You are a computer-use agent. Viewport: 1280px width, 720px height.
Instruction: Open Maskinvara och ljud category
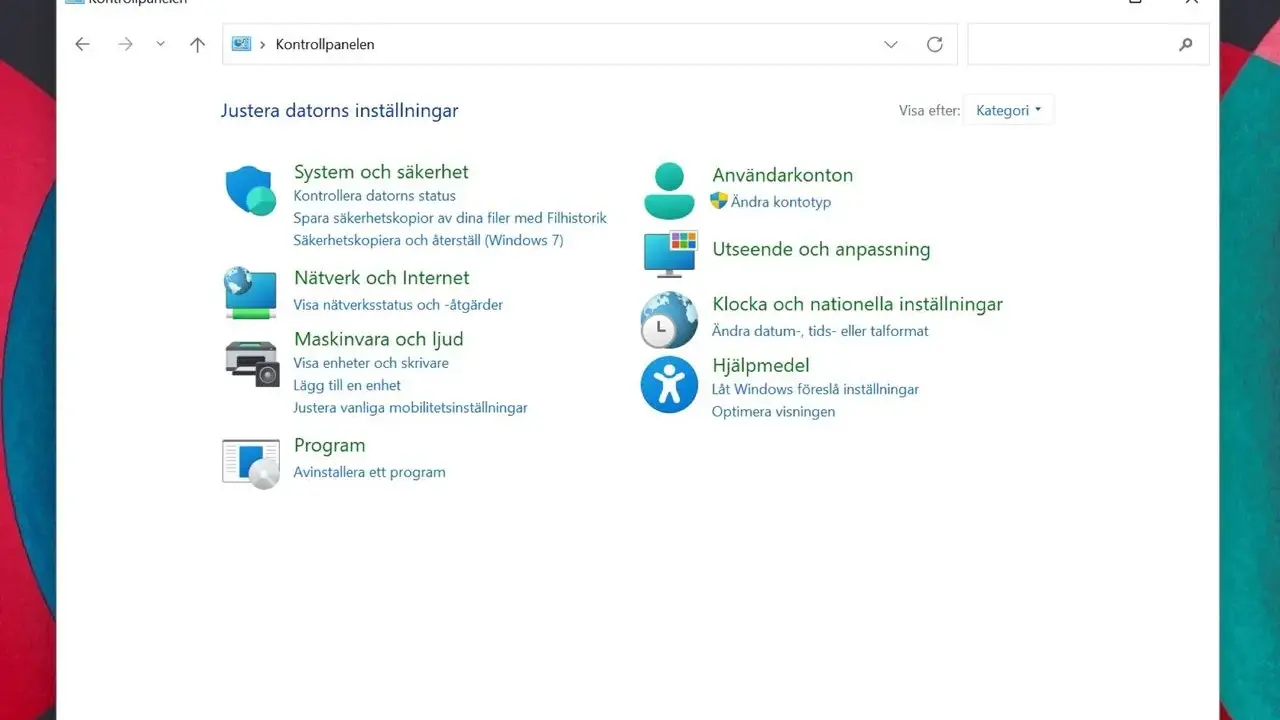(378, 339)
